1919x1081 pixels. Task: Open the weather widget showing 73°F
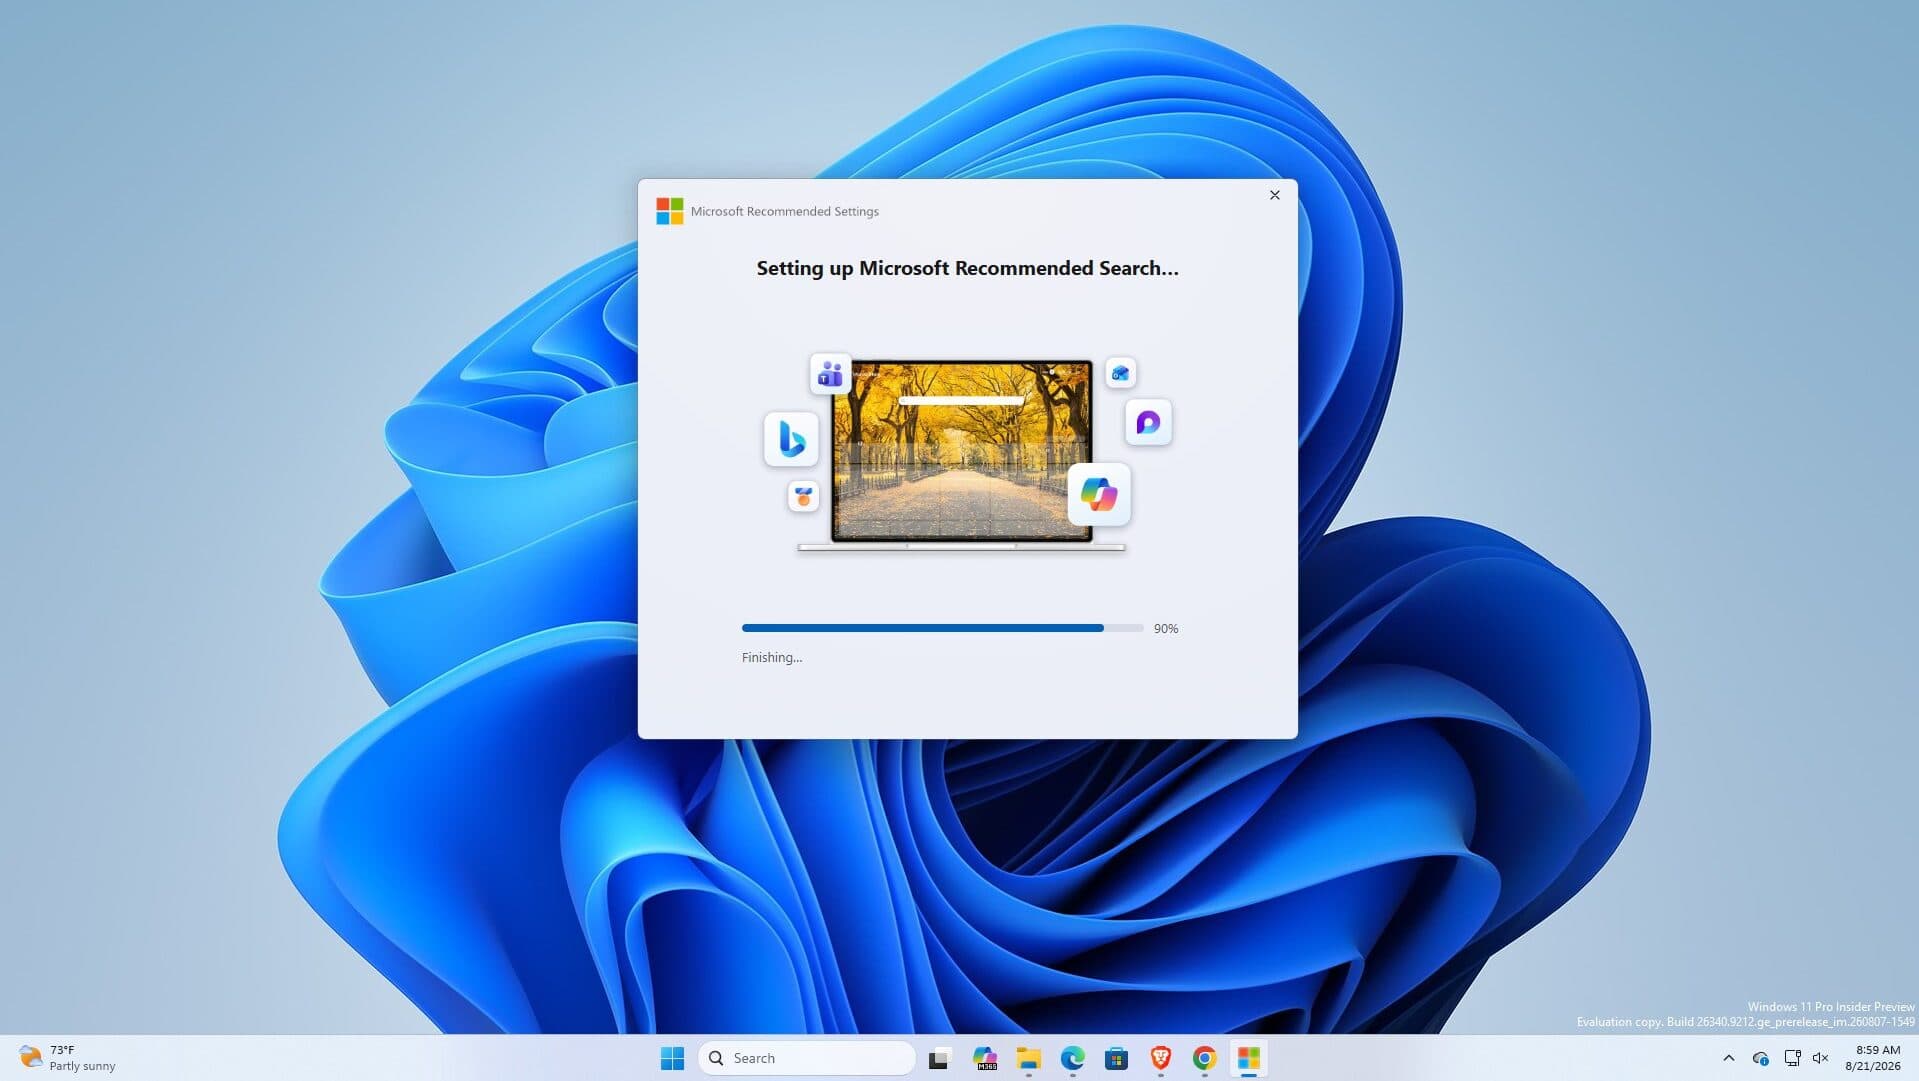(68, 1058)
